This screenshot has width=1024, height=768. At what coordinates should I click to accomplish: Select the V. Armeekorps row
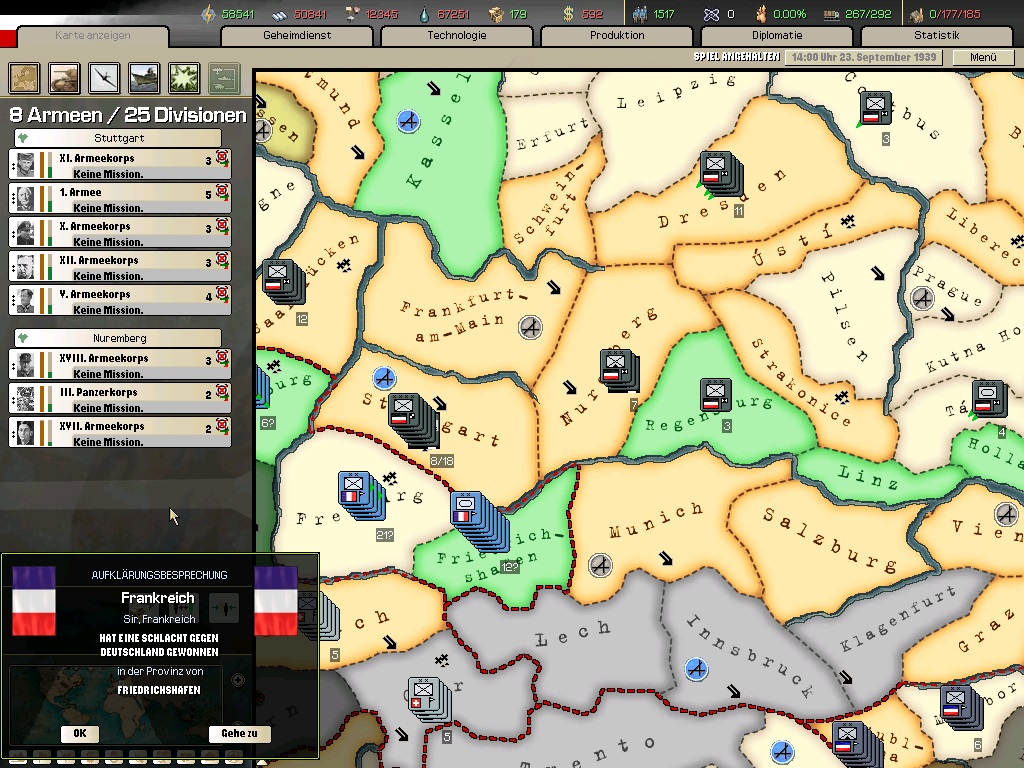120,300
